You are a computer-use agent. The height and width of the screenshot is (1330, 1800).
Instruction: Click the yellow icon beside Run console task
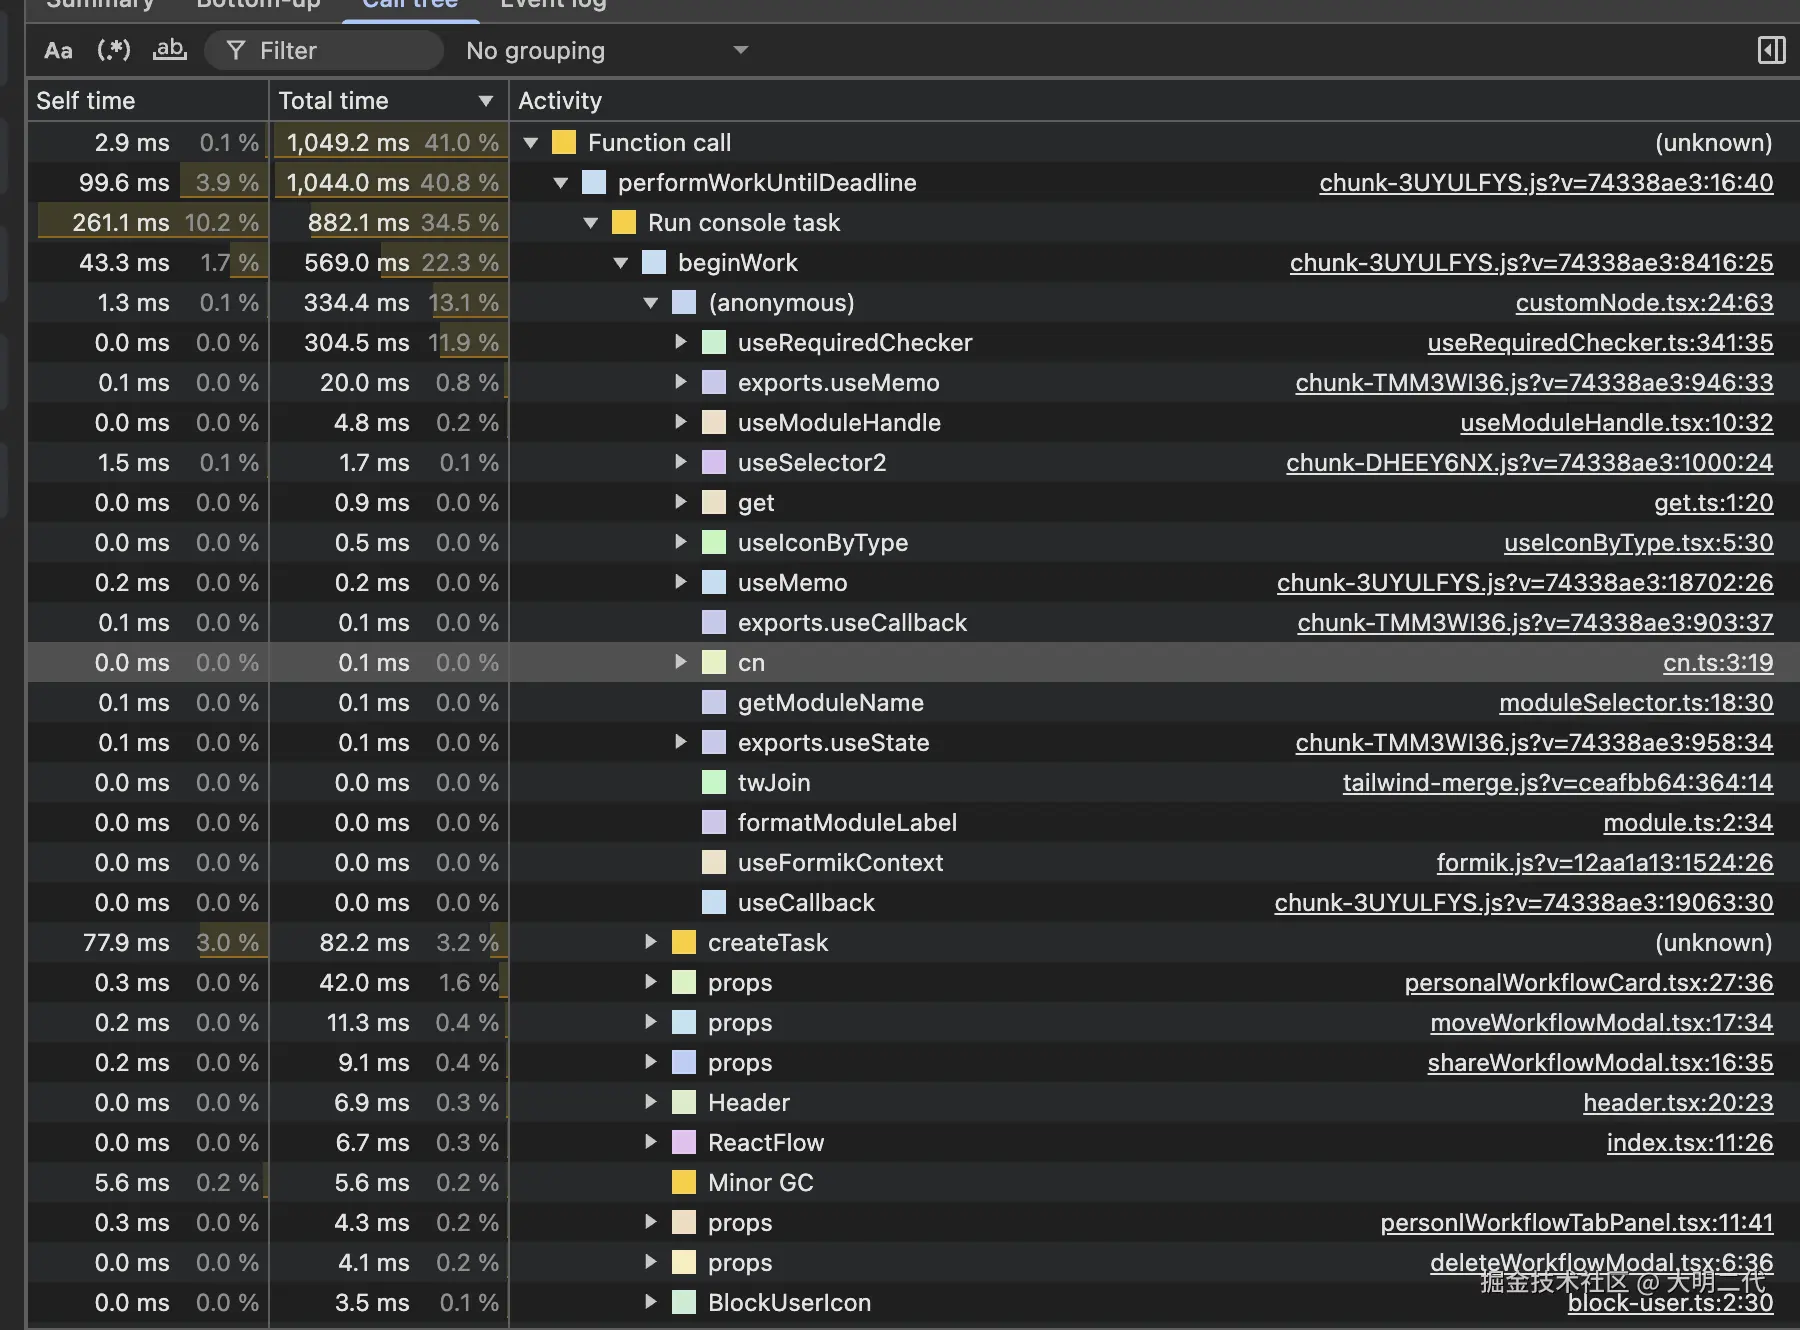coord(623,222)
